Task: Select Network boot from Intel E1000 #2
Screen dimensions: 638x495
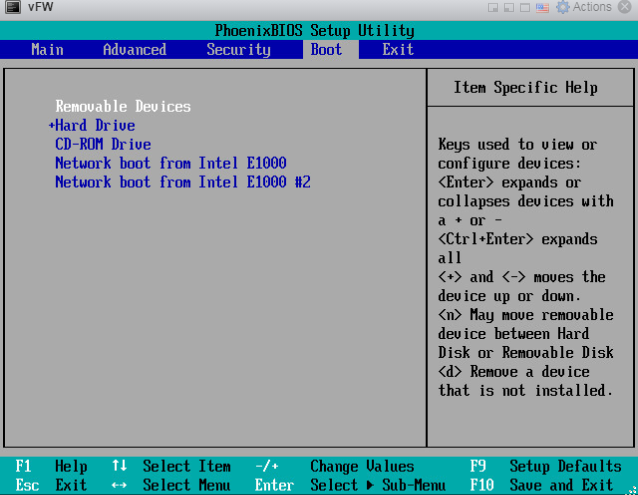Action: click(x=183, y=182)
